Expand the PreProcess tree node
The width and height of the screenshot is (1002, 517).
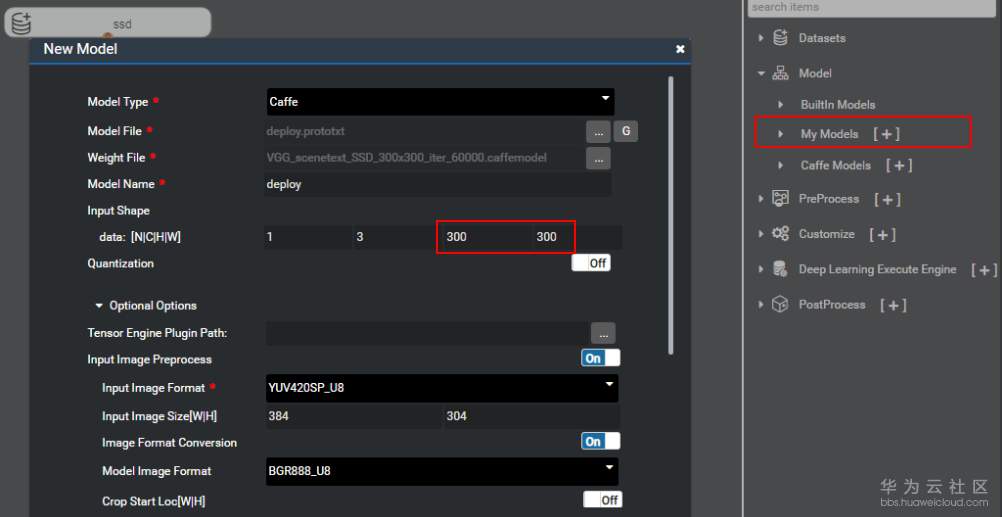[760, 199]
